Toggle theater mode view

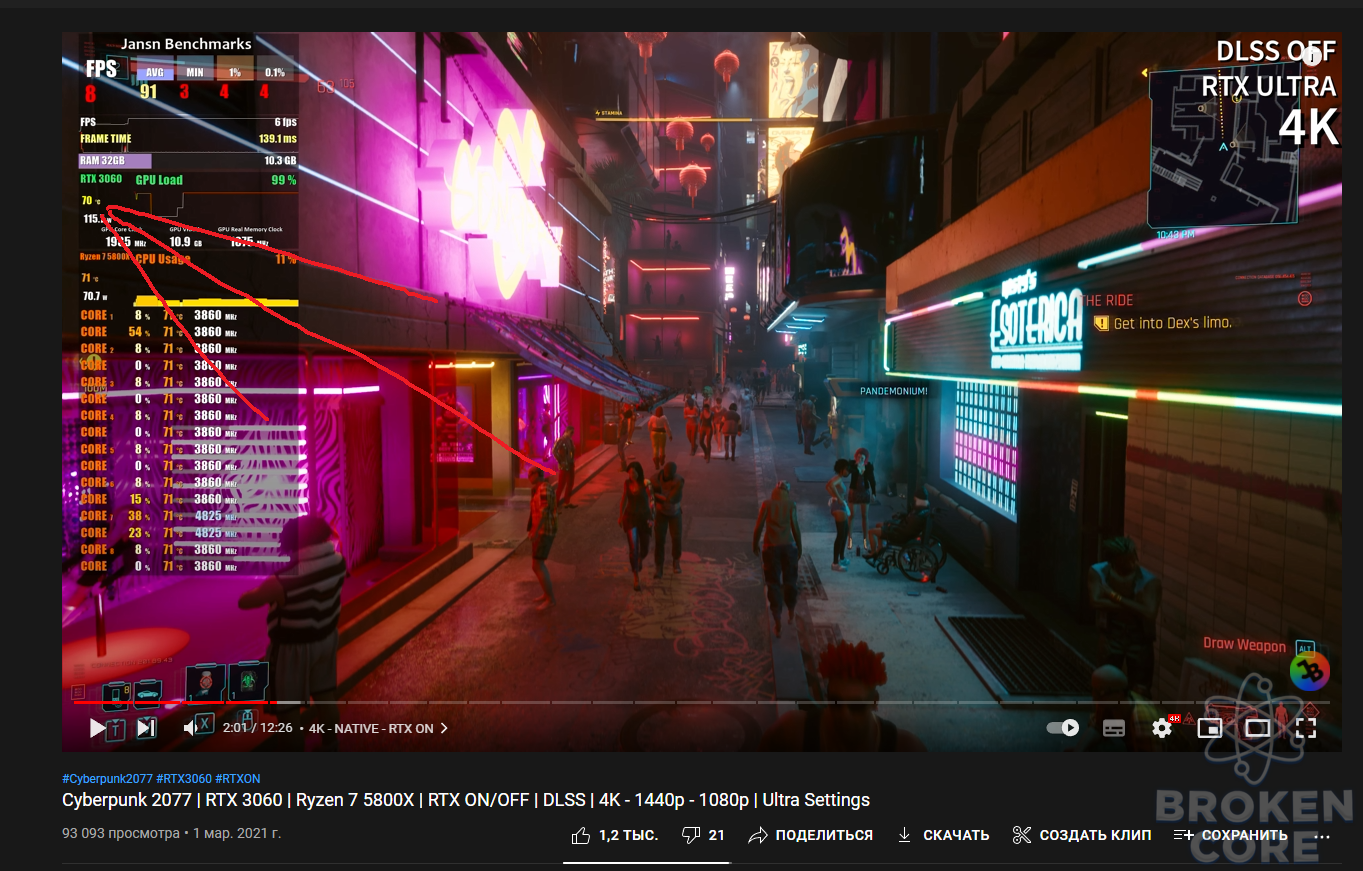pos(1257,728)
